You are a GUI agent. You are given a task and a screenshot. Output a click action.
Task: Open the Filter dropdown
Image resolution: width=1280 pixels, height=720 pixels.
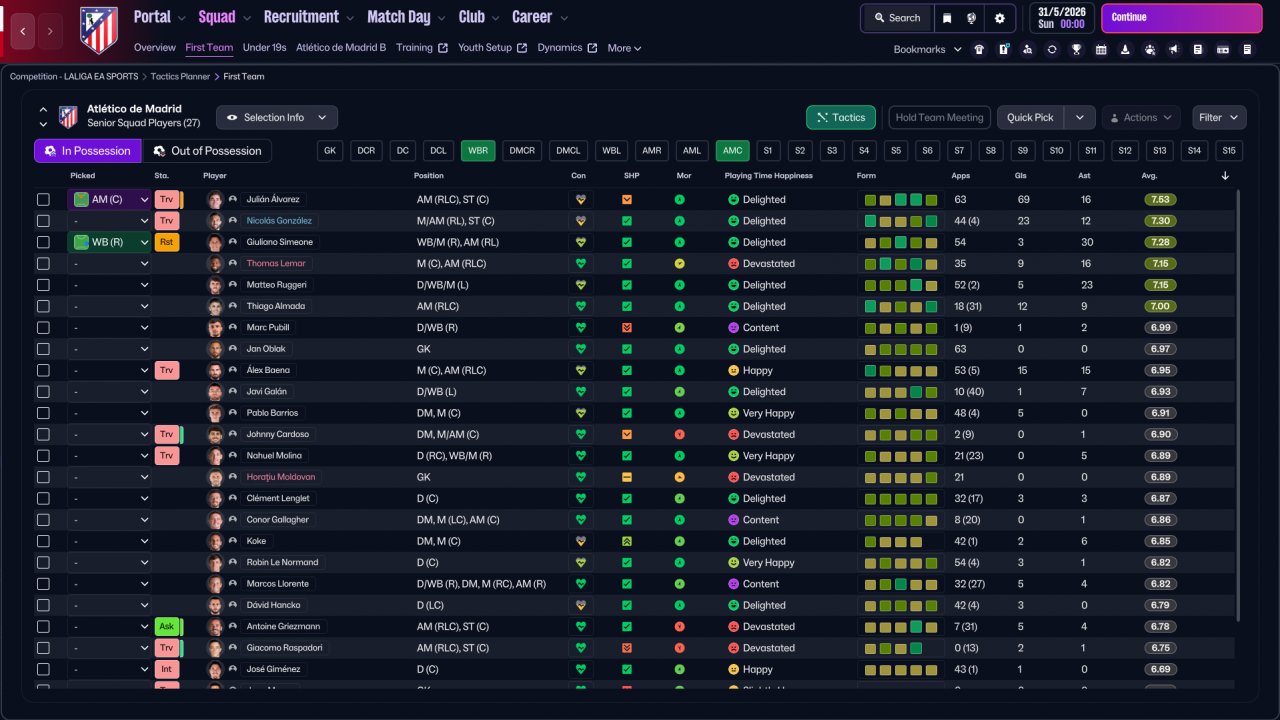pyautogui.click(x=1219, y=118)
